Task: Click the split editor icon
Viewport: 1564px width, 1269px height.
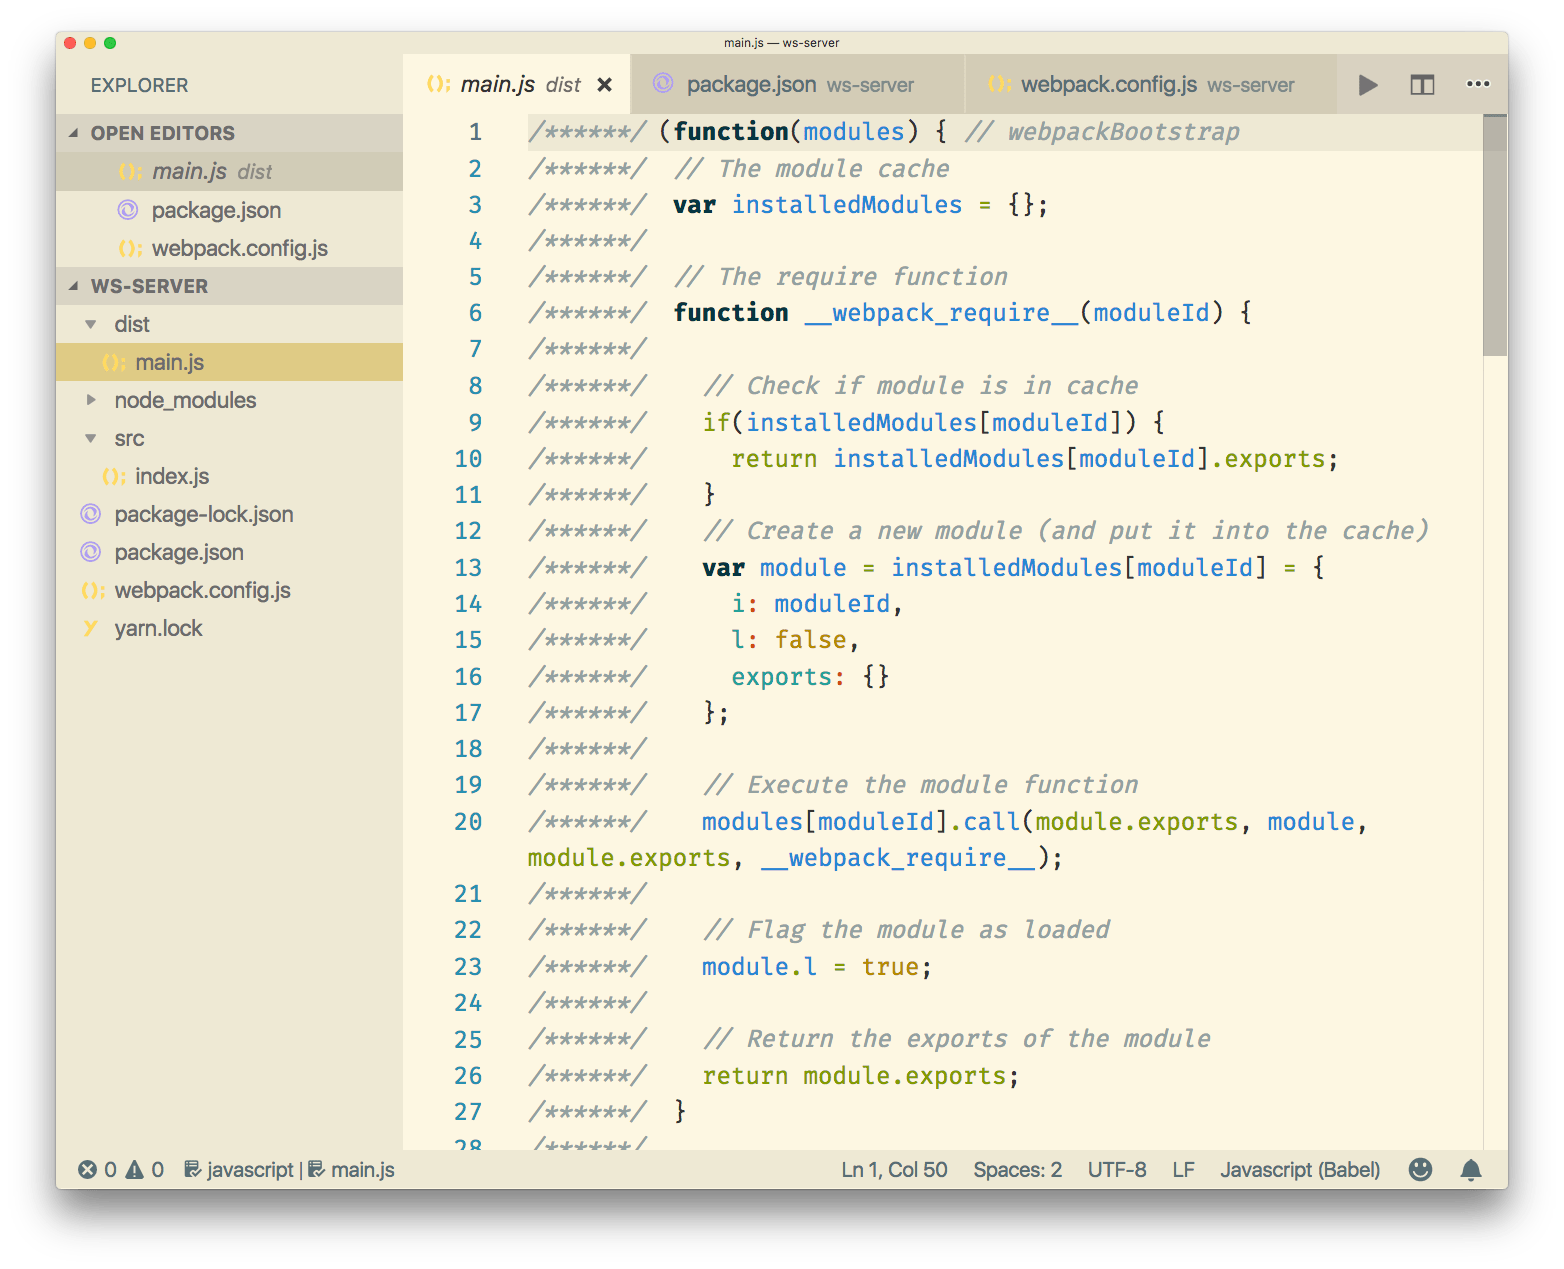Action: (1422, 85)
